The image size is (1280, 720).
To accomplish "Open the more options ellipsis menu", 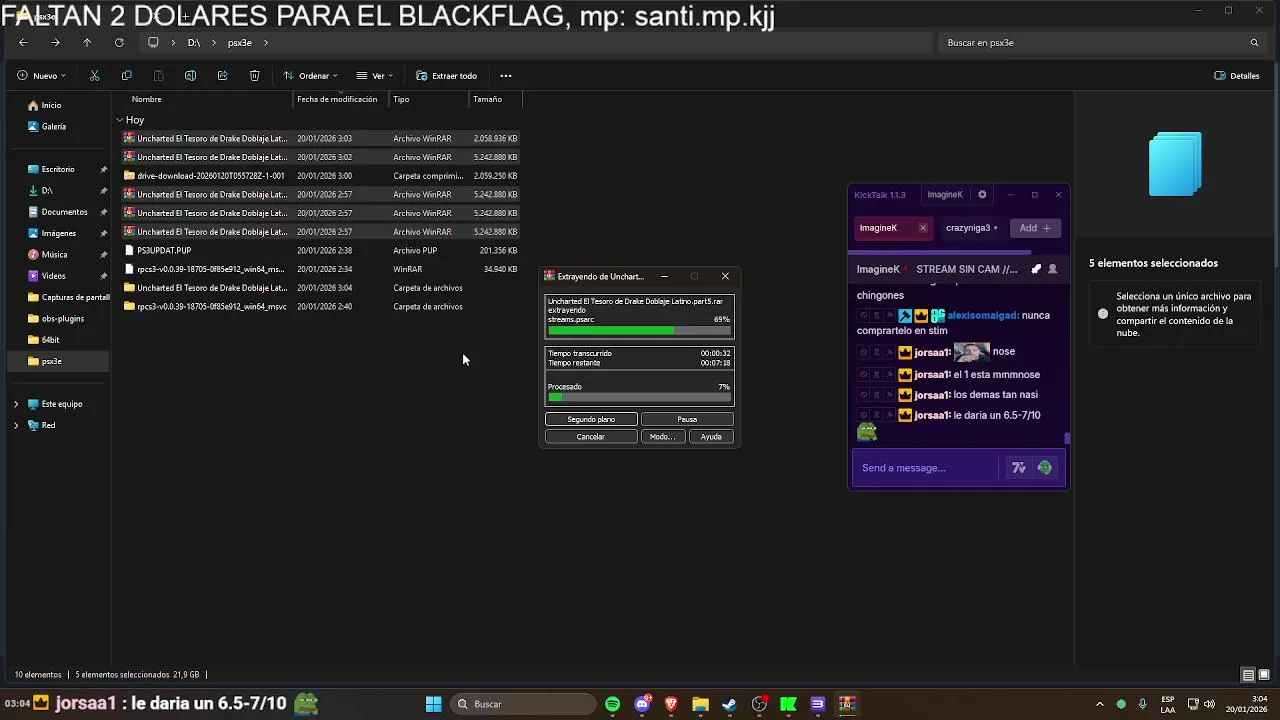I will [x=506, y=76].
